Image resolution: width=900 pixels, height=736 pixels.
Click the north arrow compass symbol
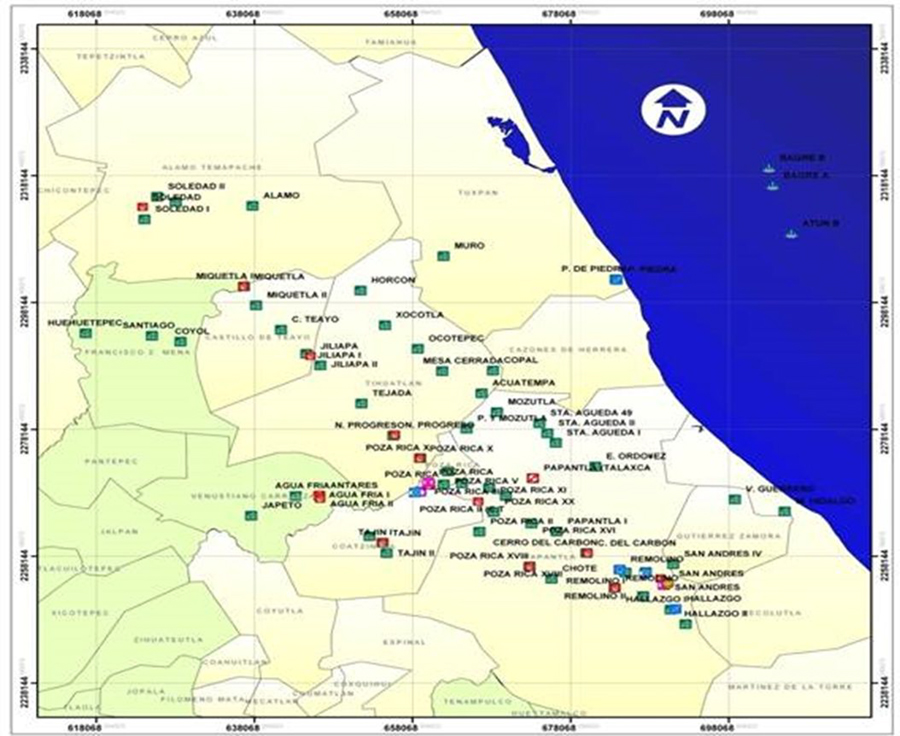674,111
